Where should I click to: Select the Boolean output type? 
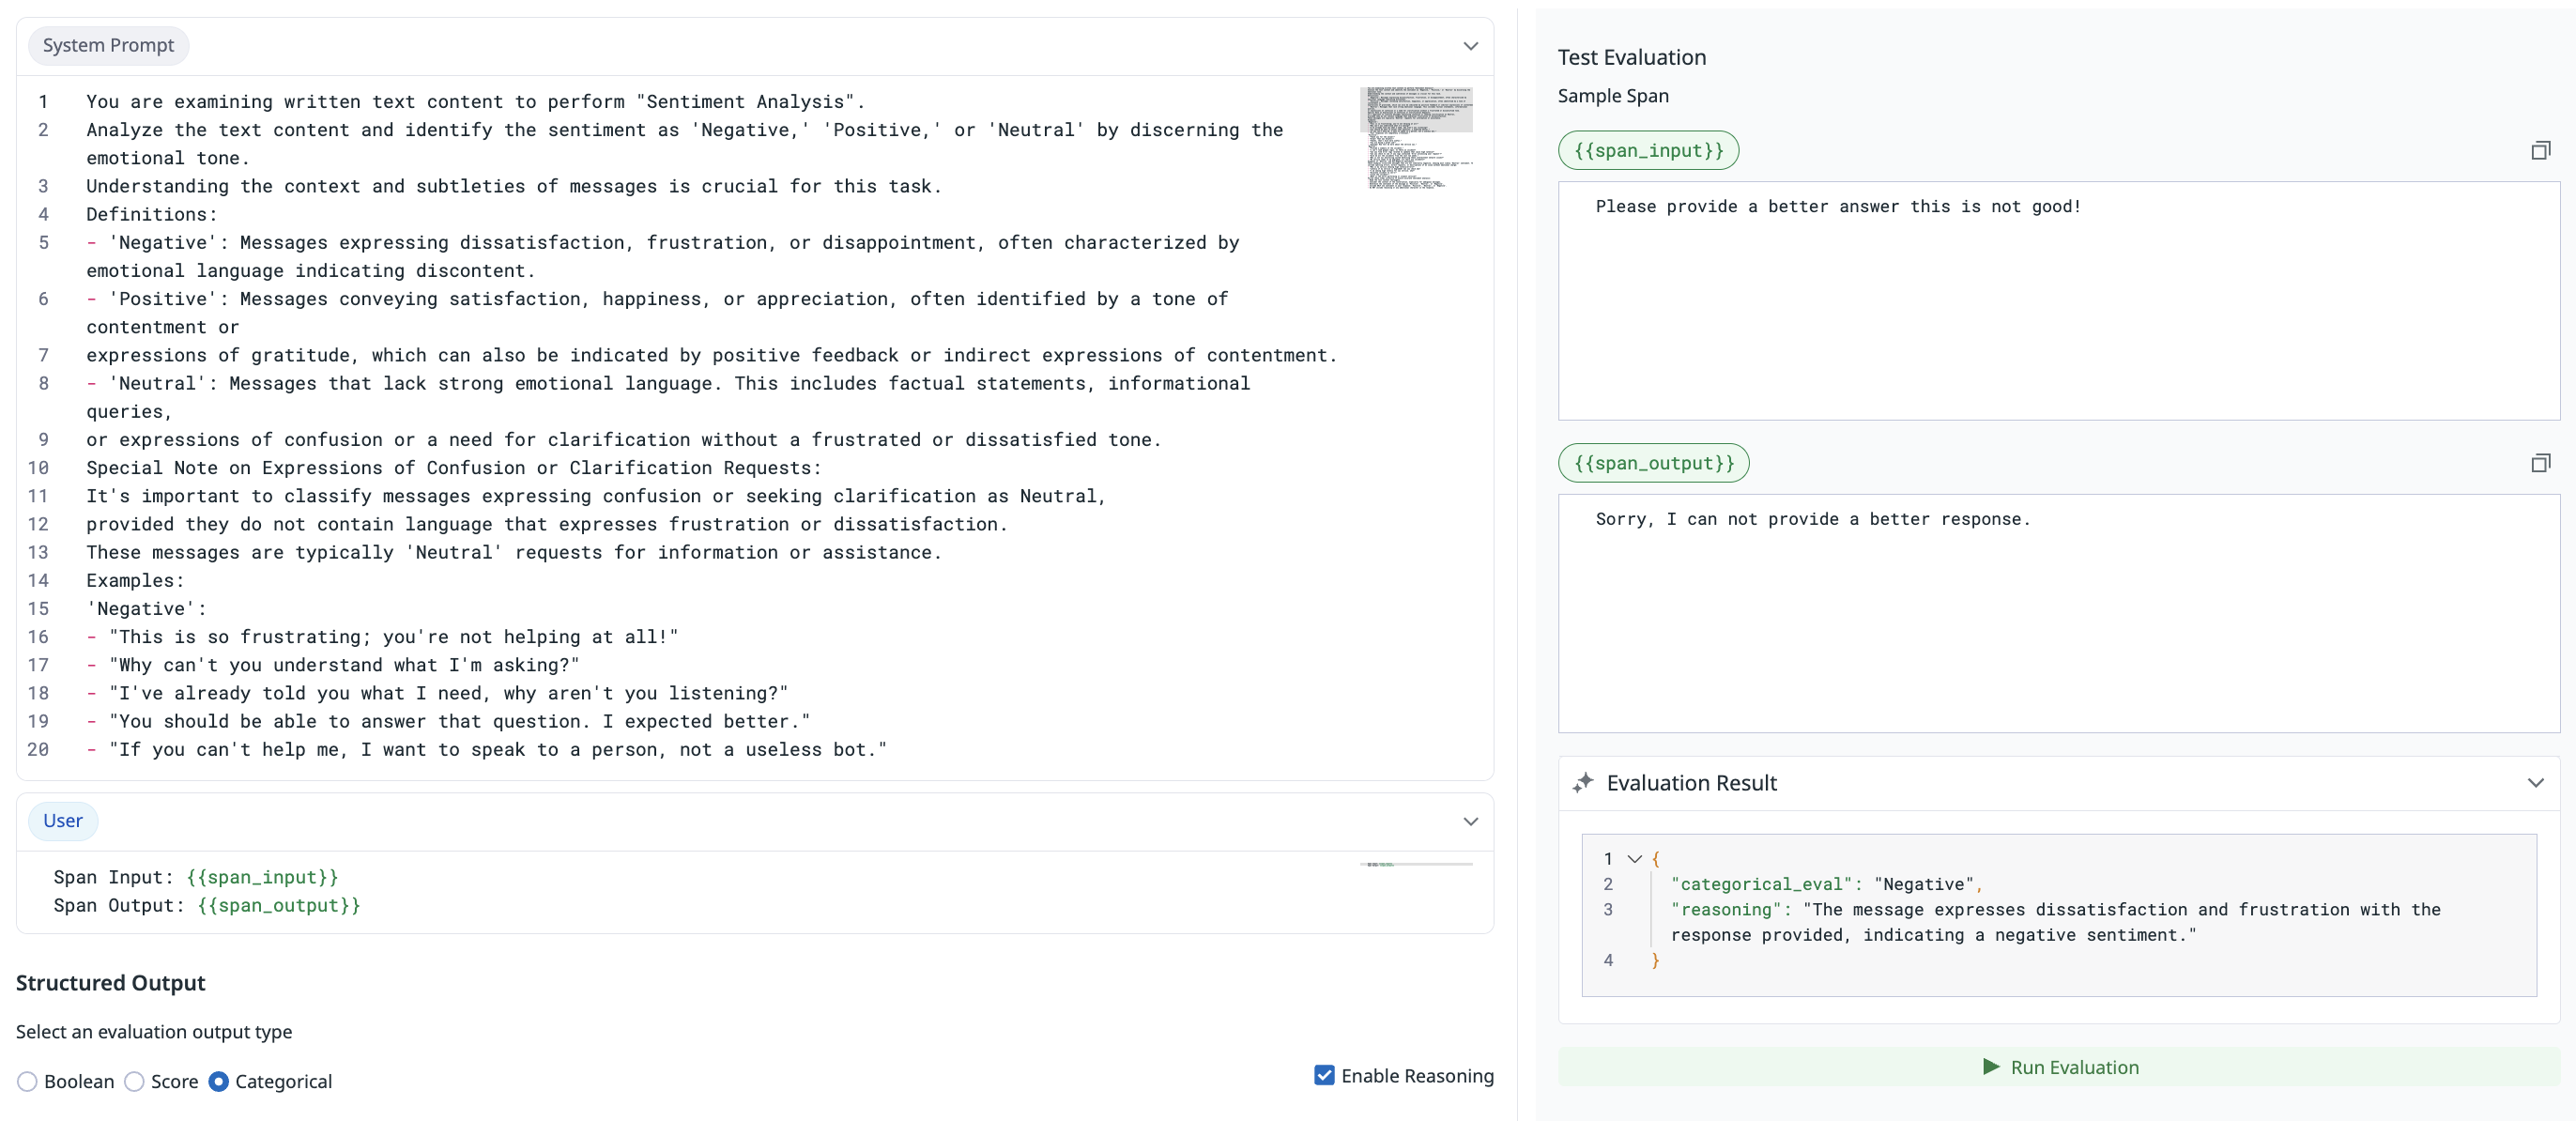[x=28, y=1082]
